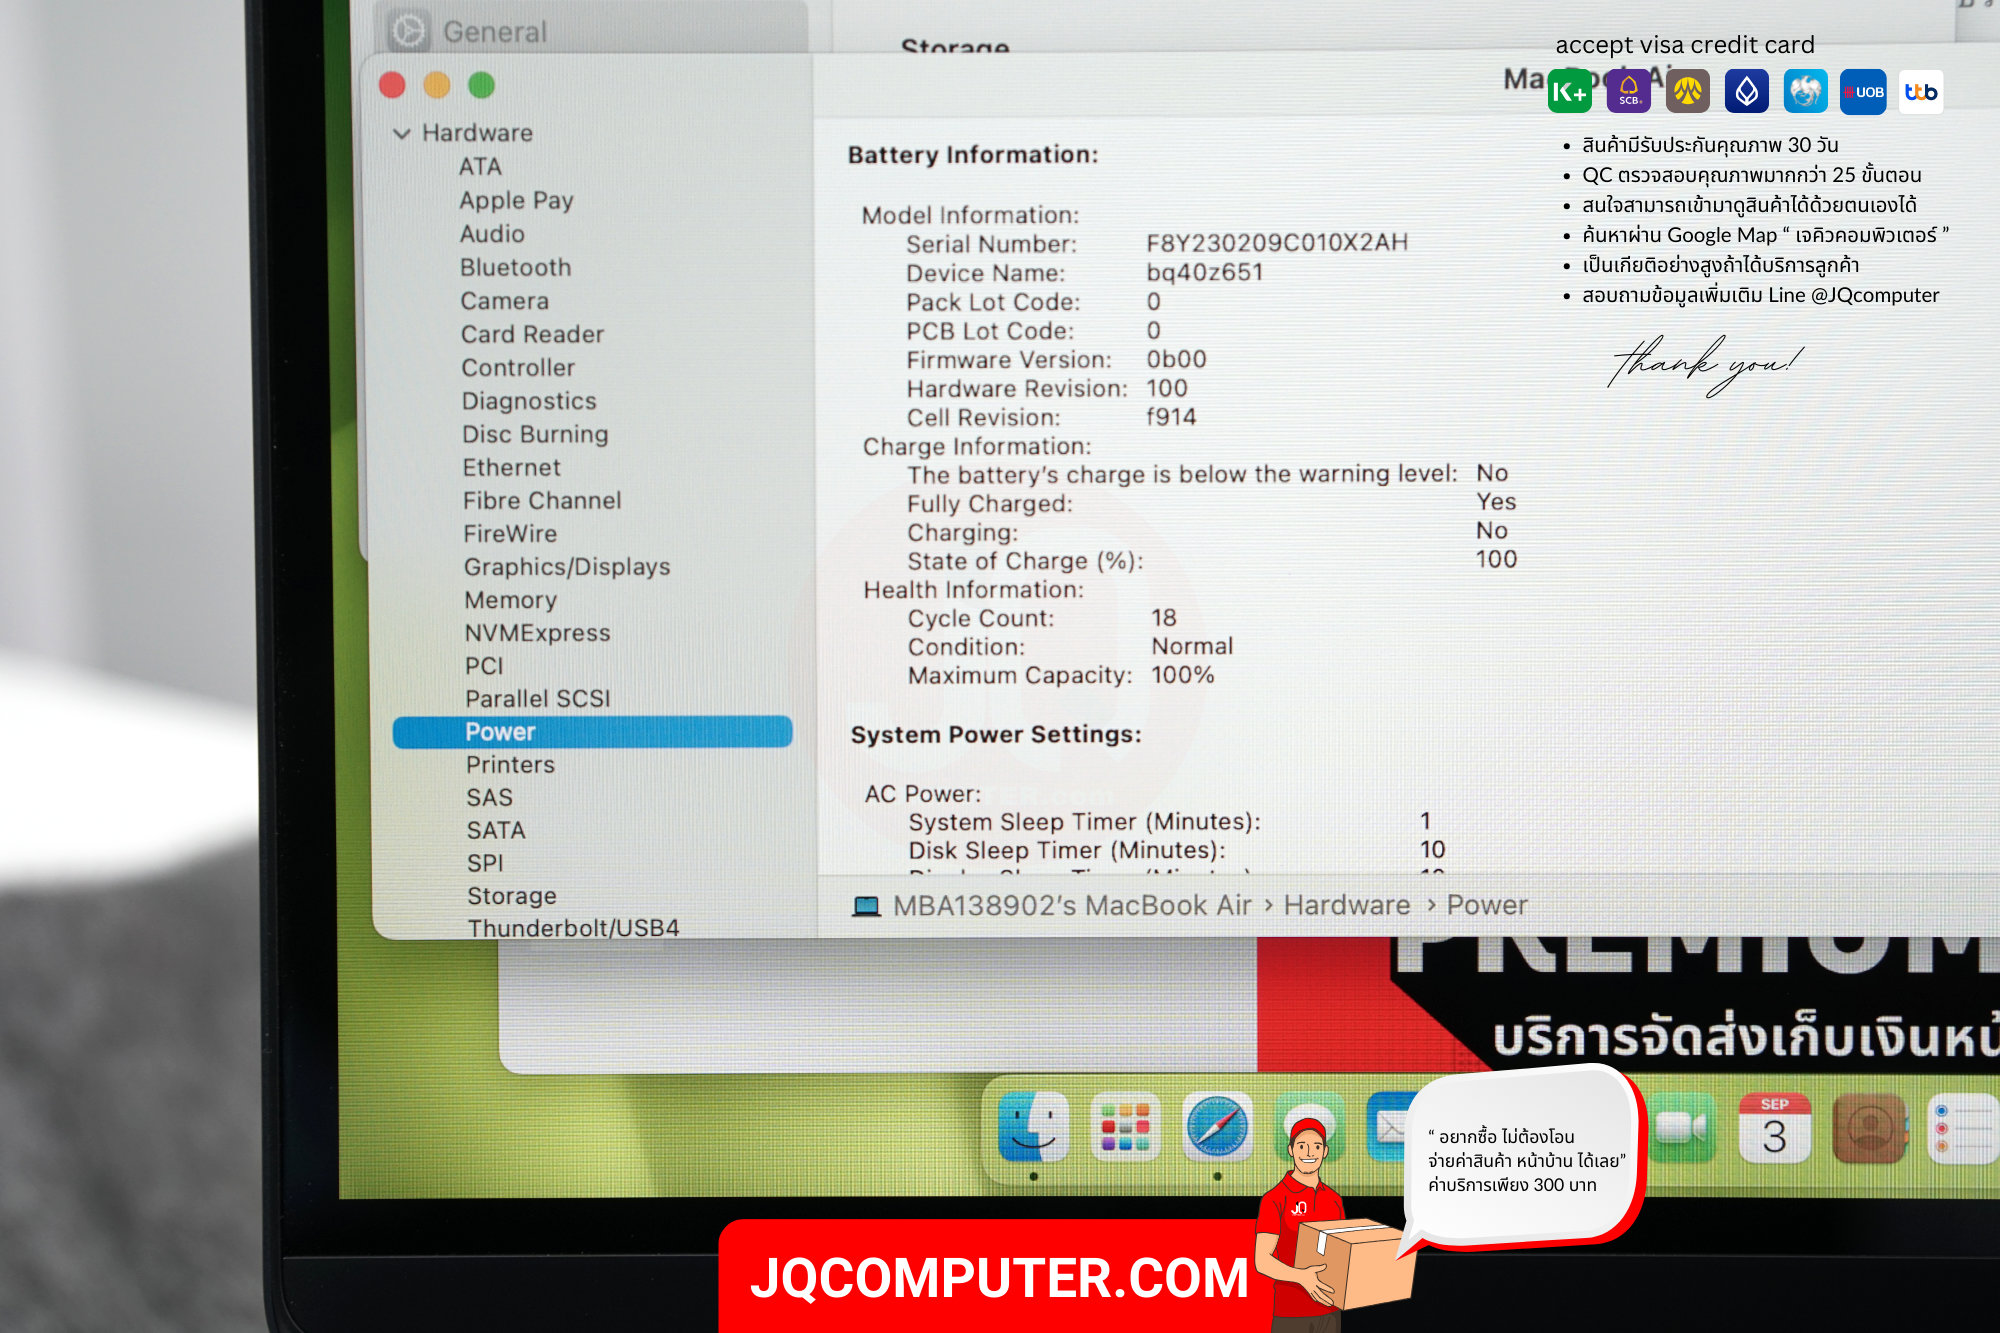Click the device name bq40z651

click(1205, 272)
